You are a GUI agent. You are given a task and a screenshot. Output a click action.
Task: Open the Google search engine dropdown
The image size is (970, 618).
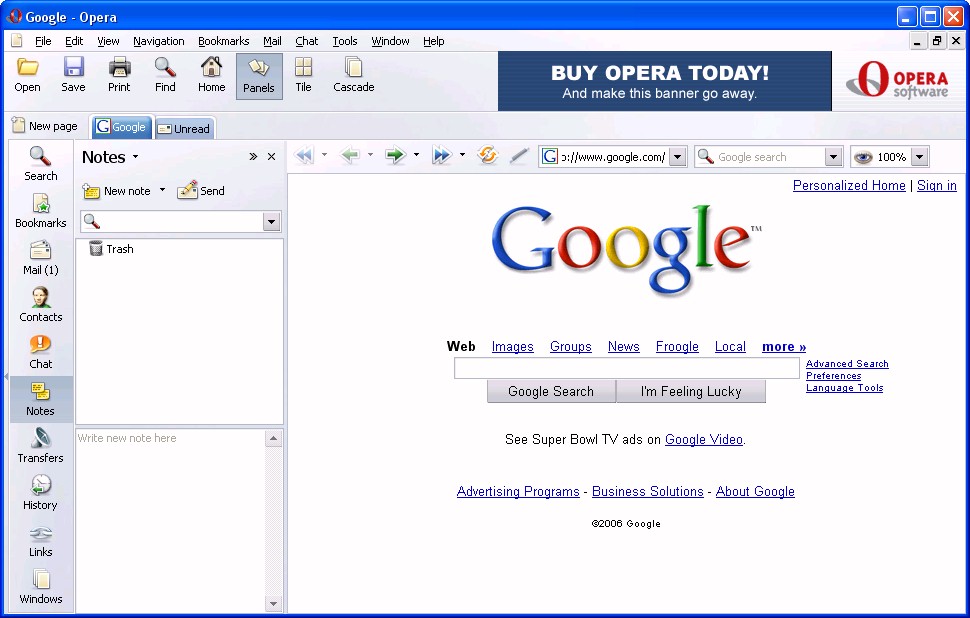[833, 157]
